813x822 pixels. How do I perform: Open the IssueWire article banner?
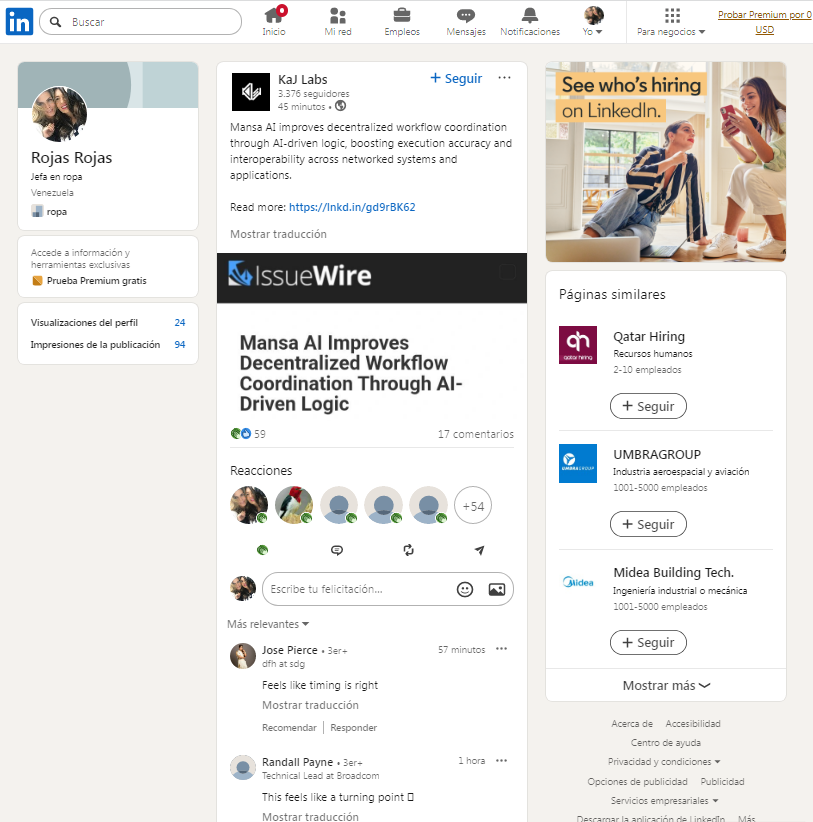pyautogui.click(x=372, y=278)
